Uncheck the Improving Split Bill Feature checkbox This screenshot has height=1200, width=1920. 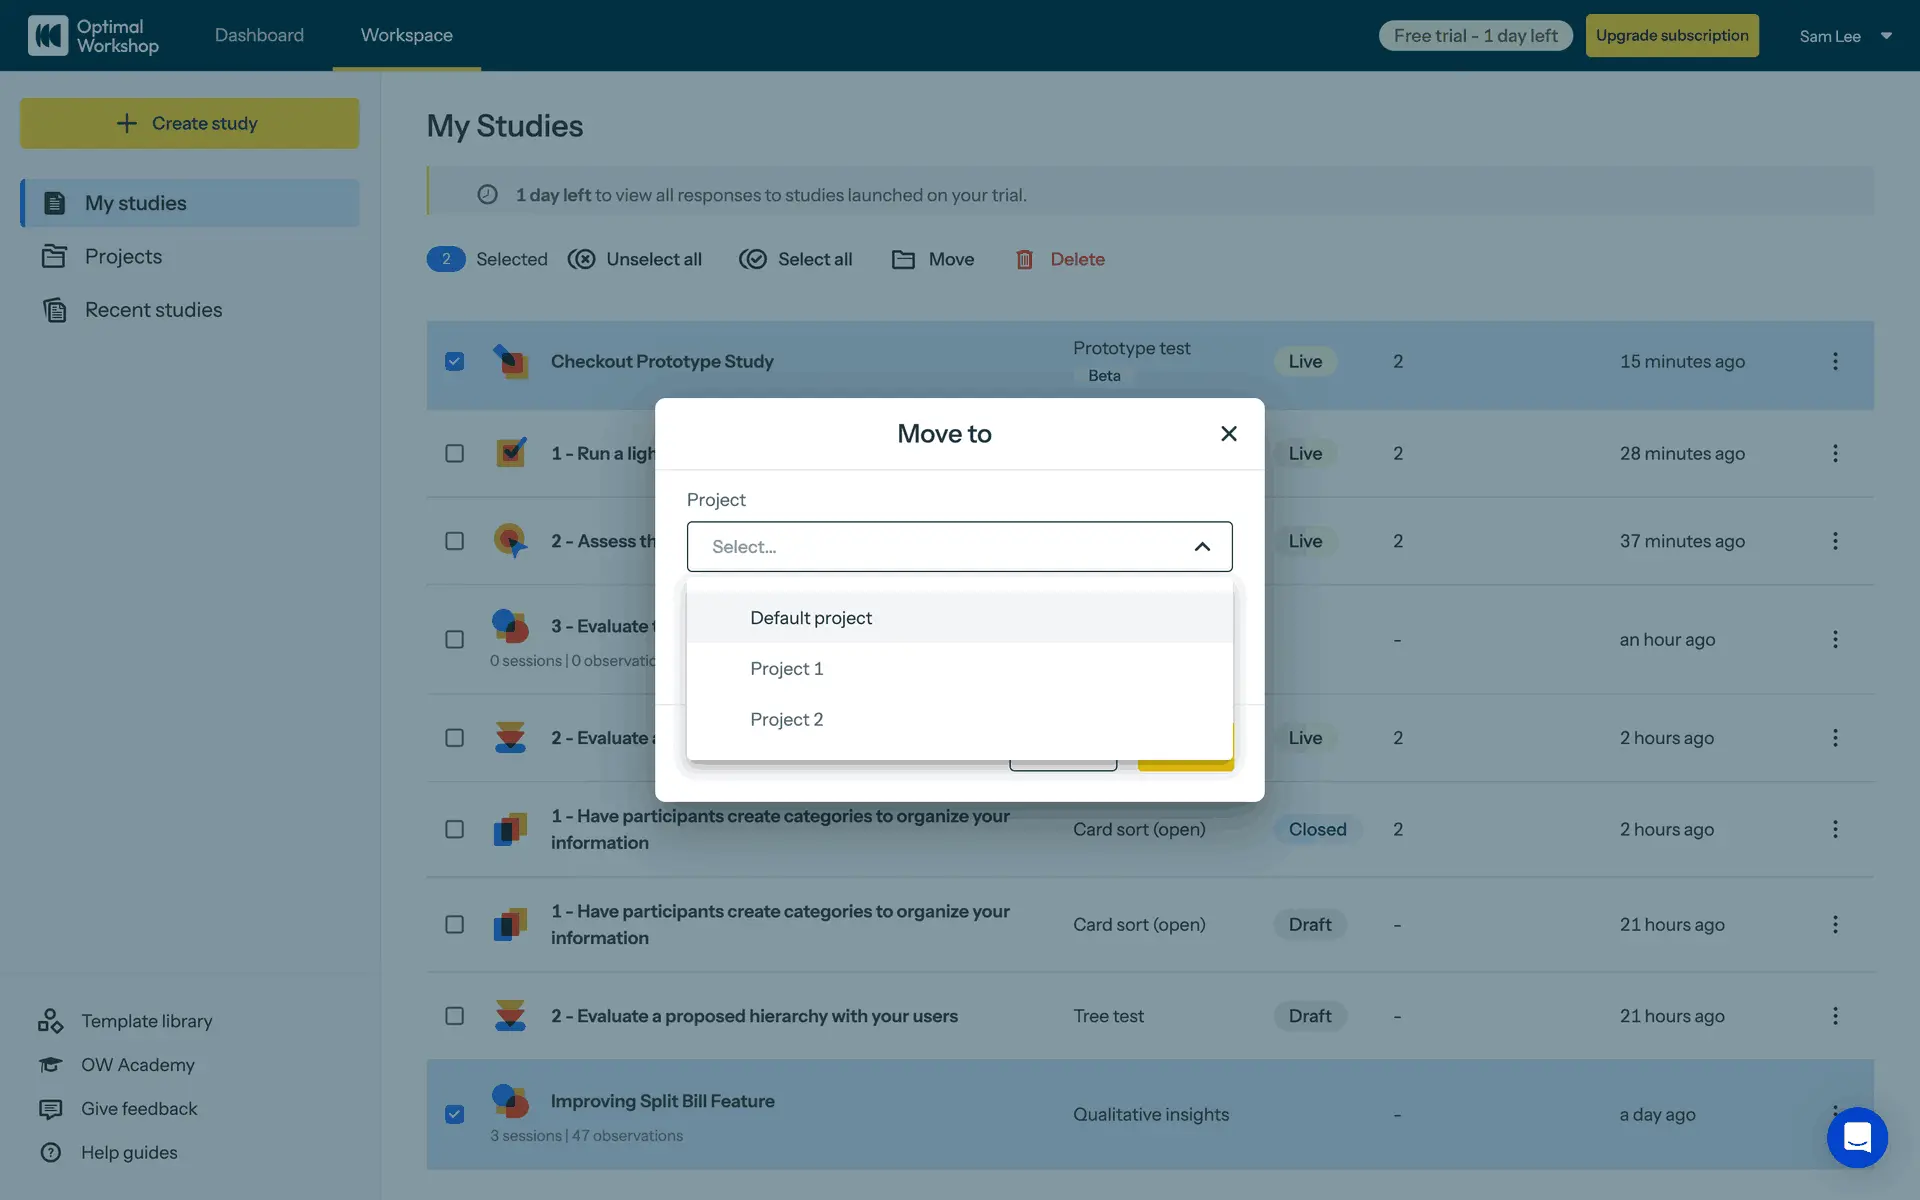click(x=454, y=1114)
